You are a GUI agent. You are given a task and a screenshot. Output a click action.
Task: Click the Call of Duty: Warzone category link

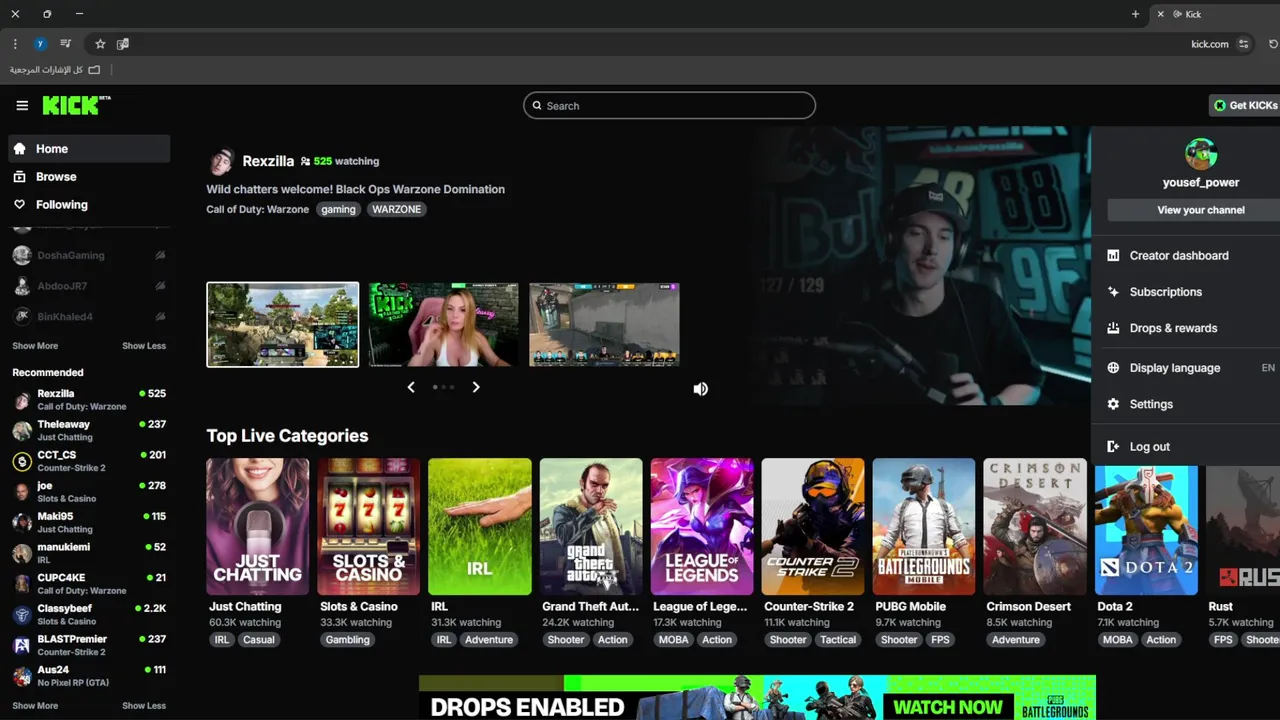(x=257, y=209)
